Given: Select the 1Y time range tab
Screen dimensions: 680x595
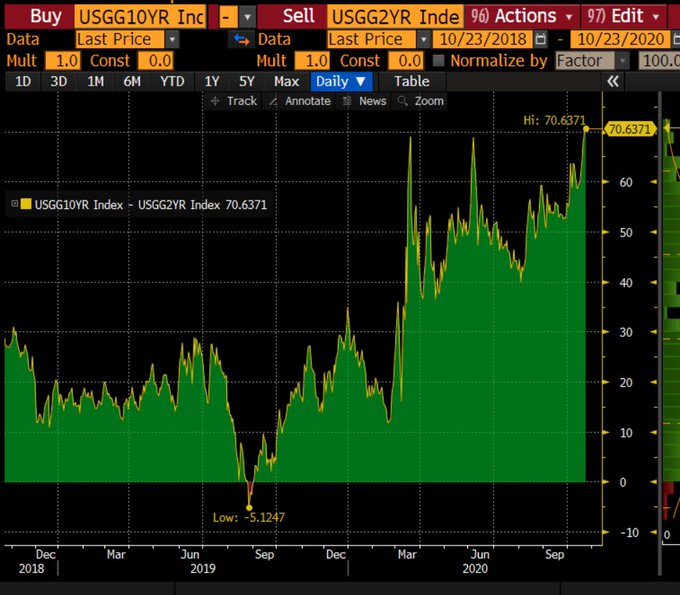Looking at the screenshot, I should [212, 81].
